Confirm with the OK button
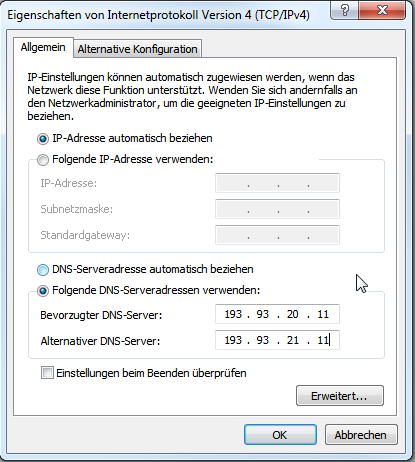Screen dimensions: 415x462 pyautogui.click(x=280, y=435)
